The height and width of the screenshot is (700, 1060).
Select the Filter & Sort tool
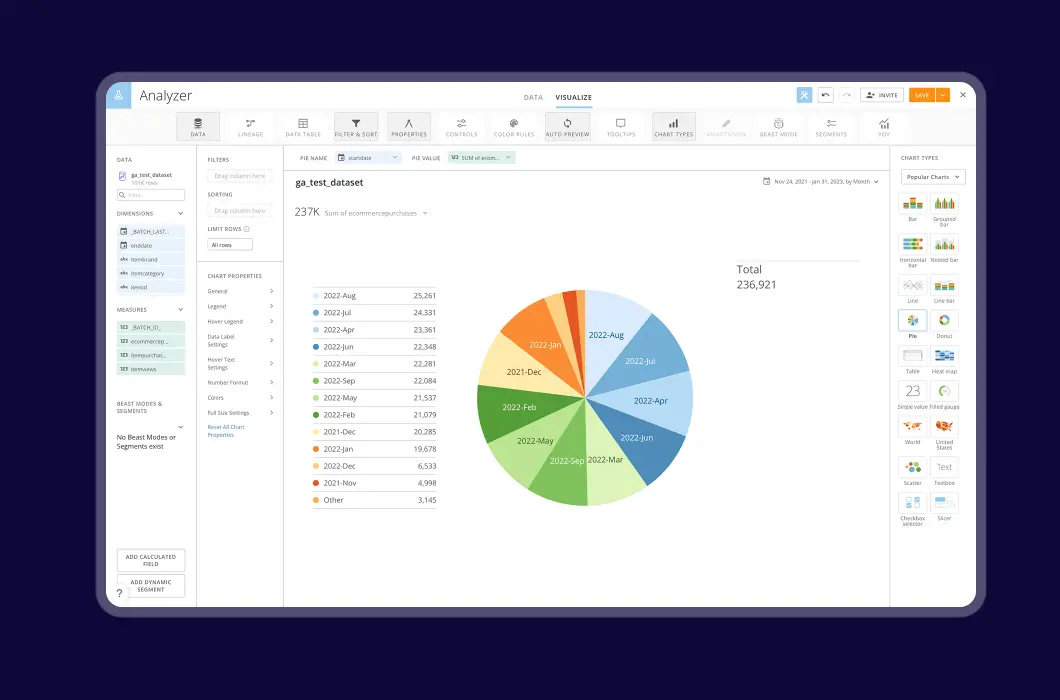pos(356,125)
